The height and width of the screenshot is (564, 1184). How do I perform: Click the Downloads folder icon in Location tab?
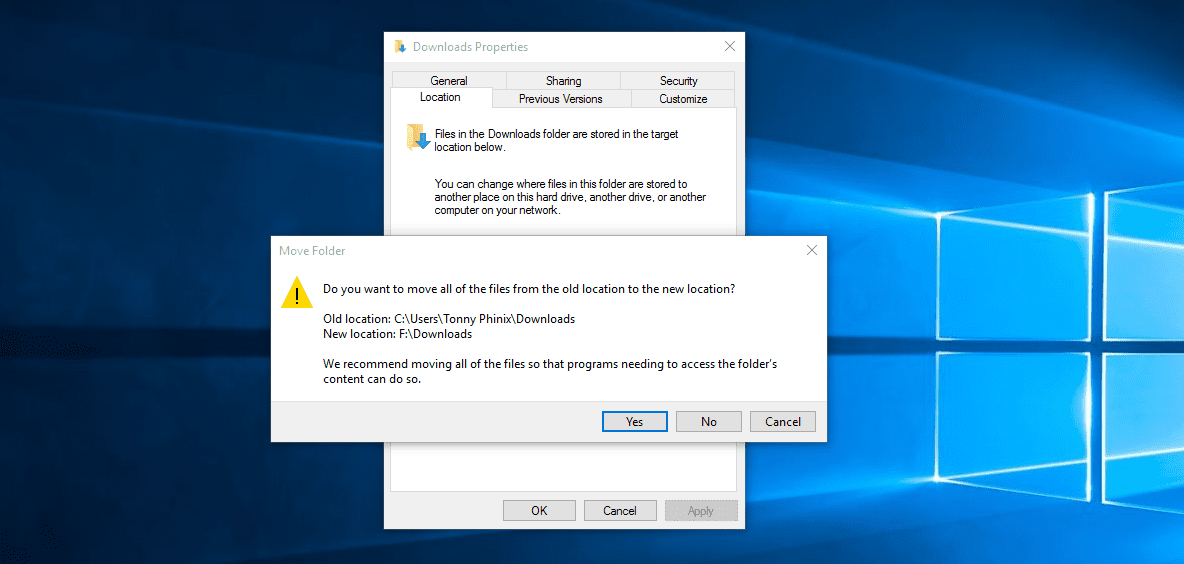pyautogui.click(x=418, y=138)
